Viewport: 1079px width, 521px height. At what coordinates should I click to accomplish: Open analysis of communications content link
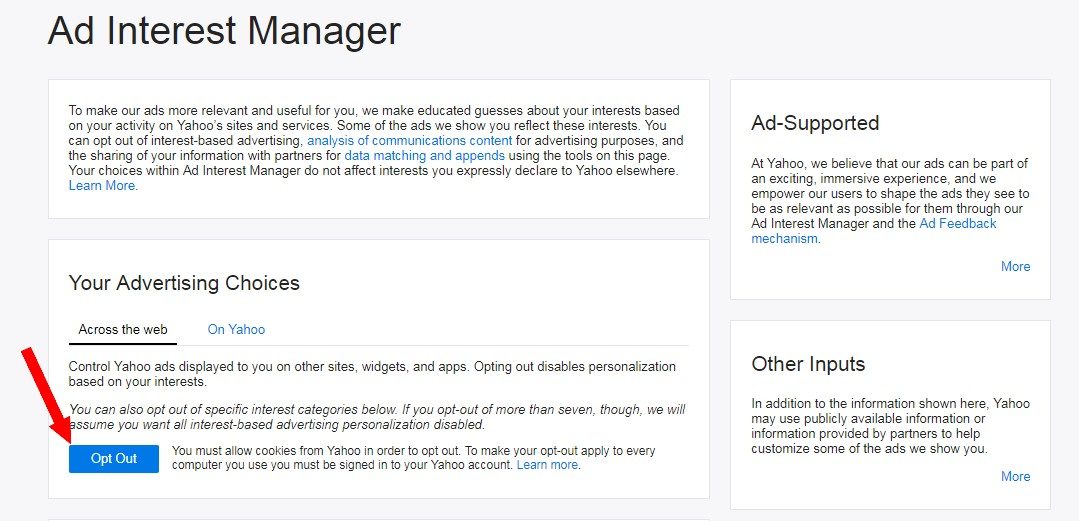pos(409,140)
